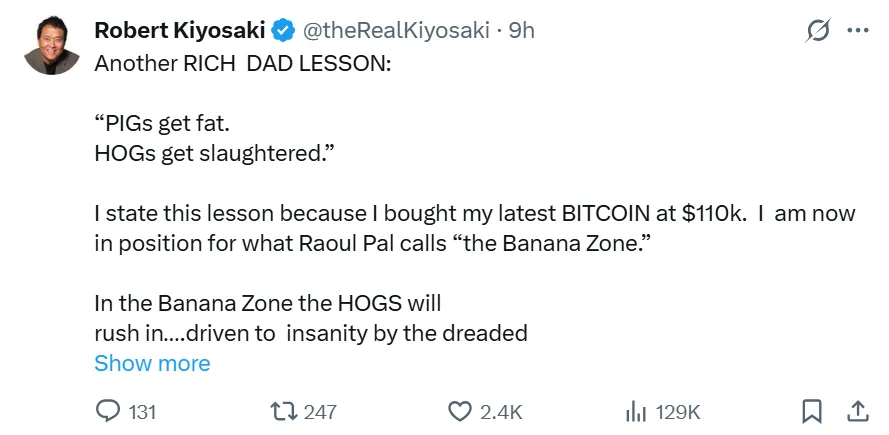Repost this tweet using the arrows icon
The image size is (889, 435).
coord(283,411)
